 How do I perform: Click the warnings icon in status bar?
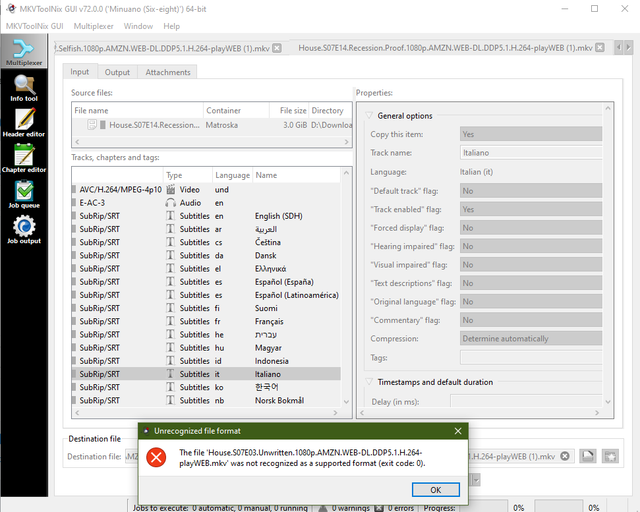(323, 508)
